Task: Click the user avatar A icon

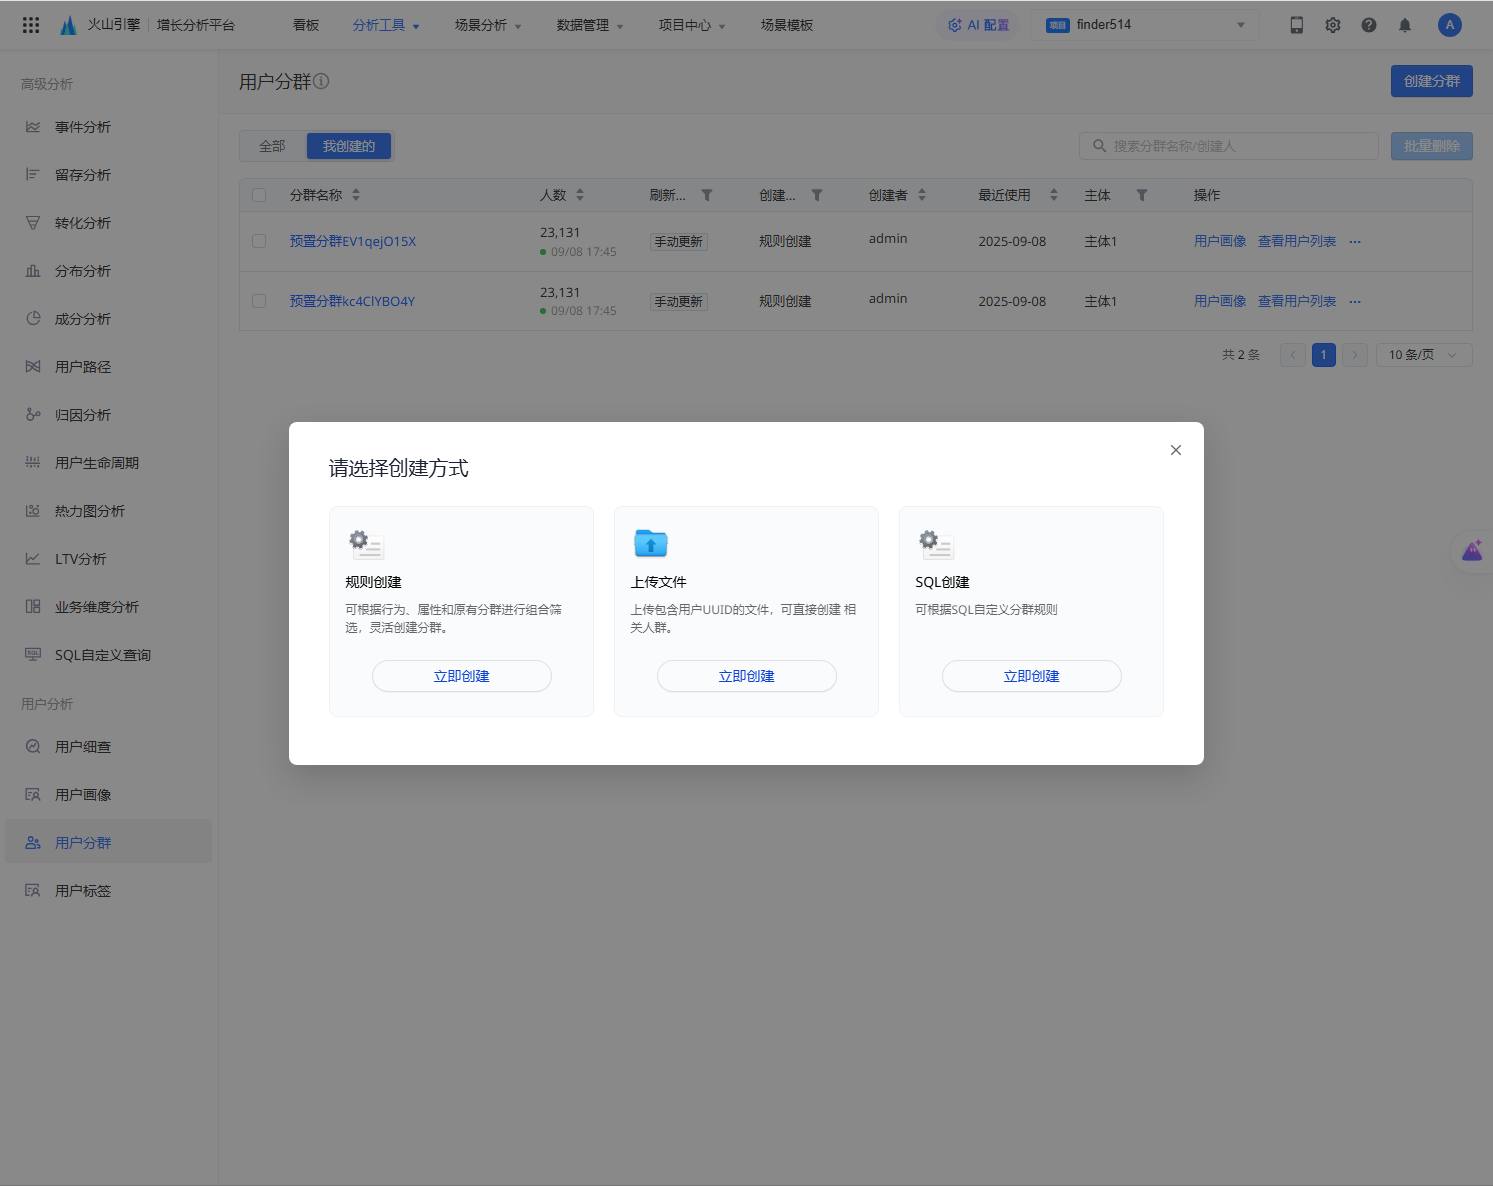Action: click(x=1449, y=25)
